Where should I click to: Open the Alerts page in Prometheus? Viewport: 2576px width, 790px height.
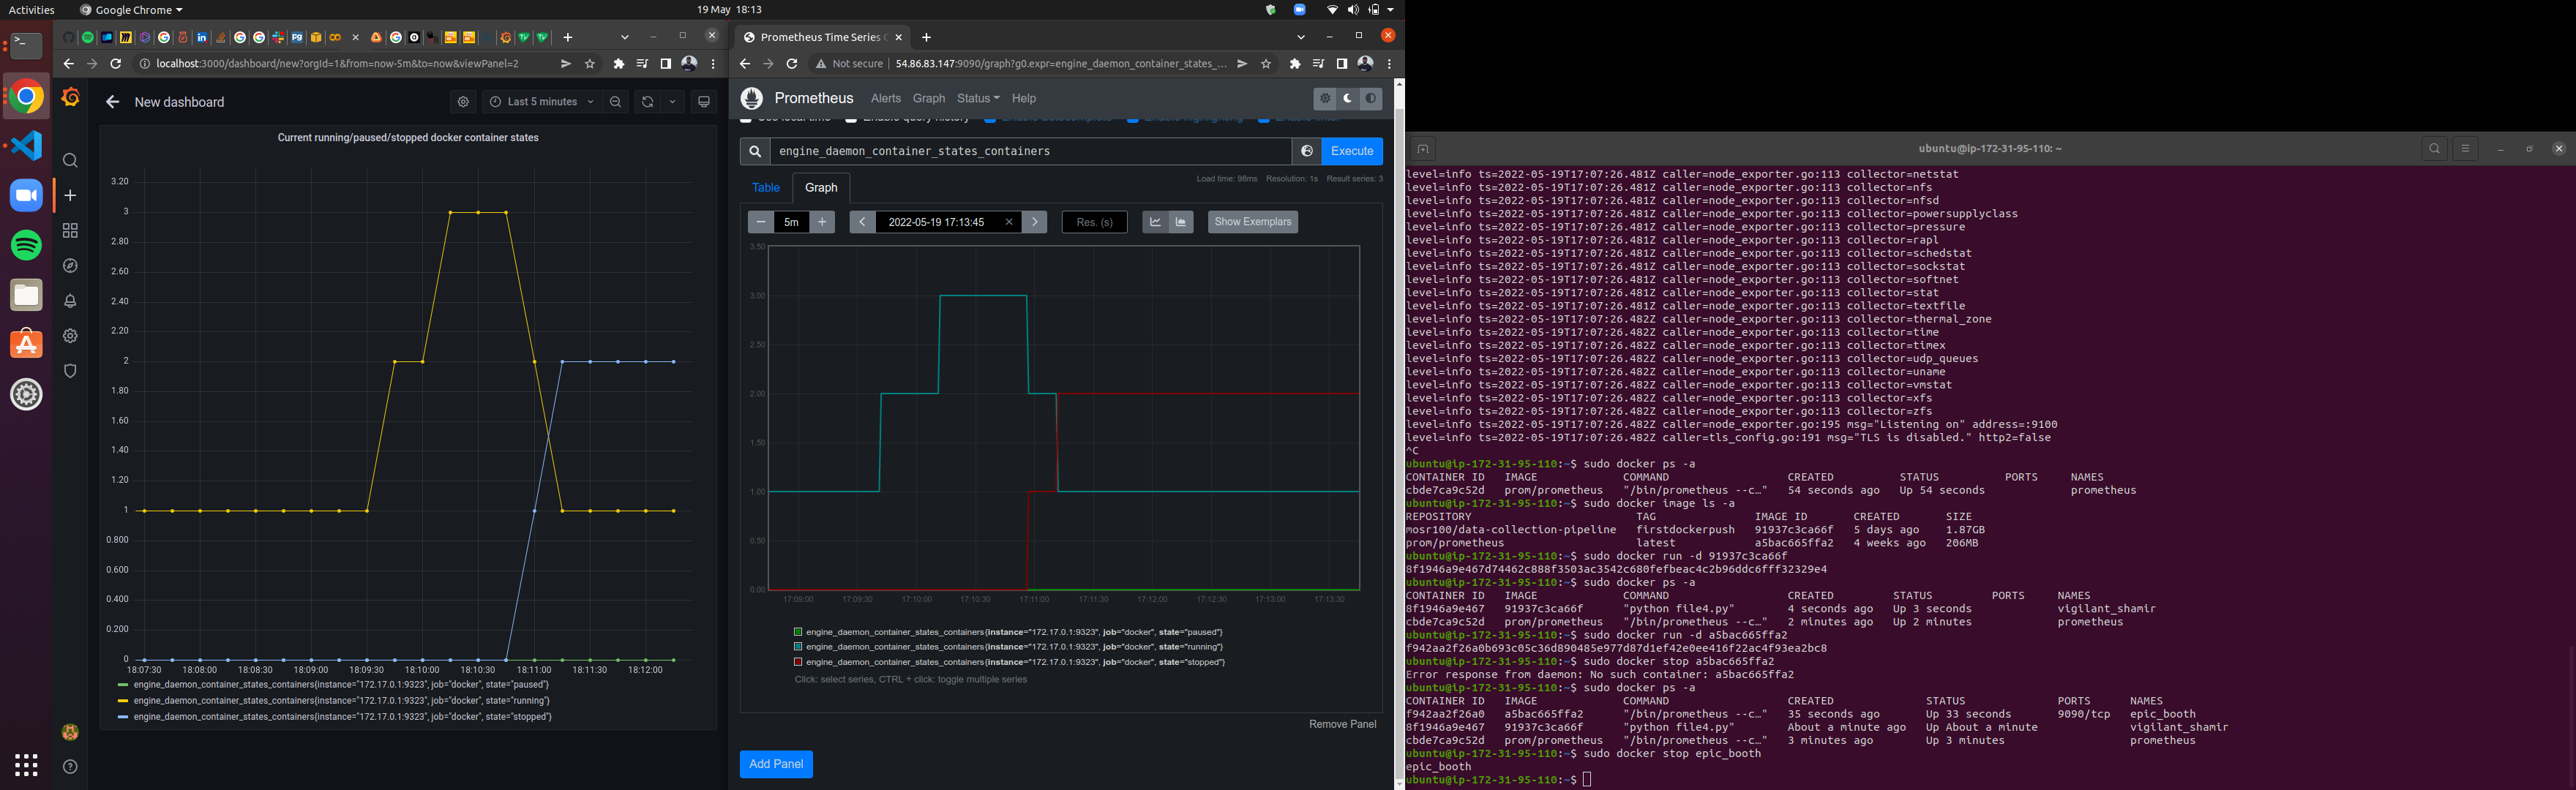(x=886, y=98)
